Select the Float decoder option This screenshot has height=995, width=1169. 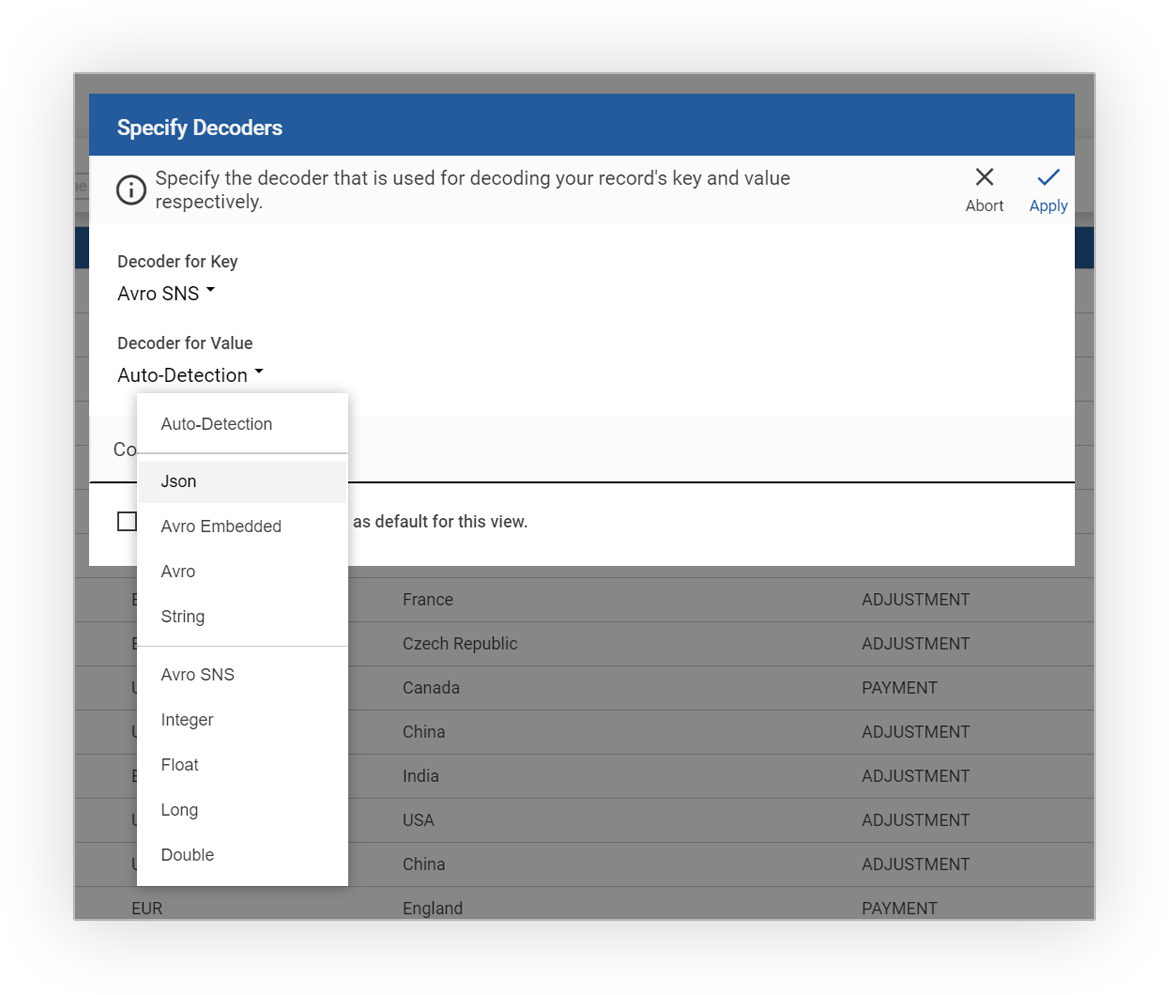pos(242,765)
